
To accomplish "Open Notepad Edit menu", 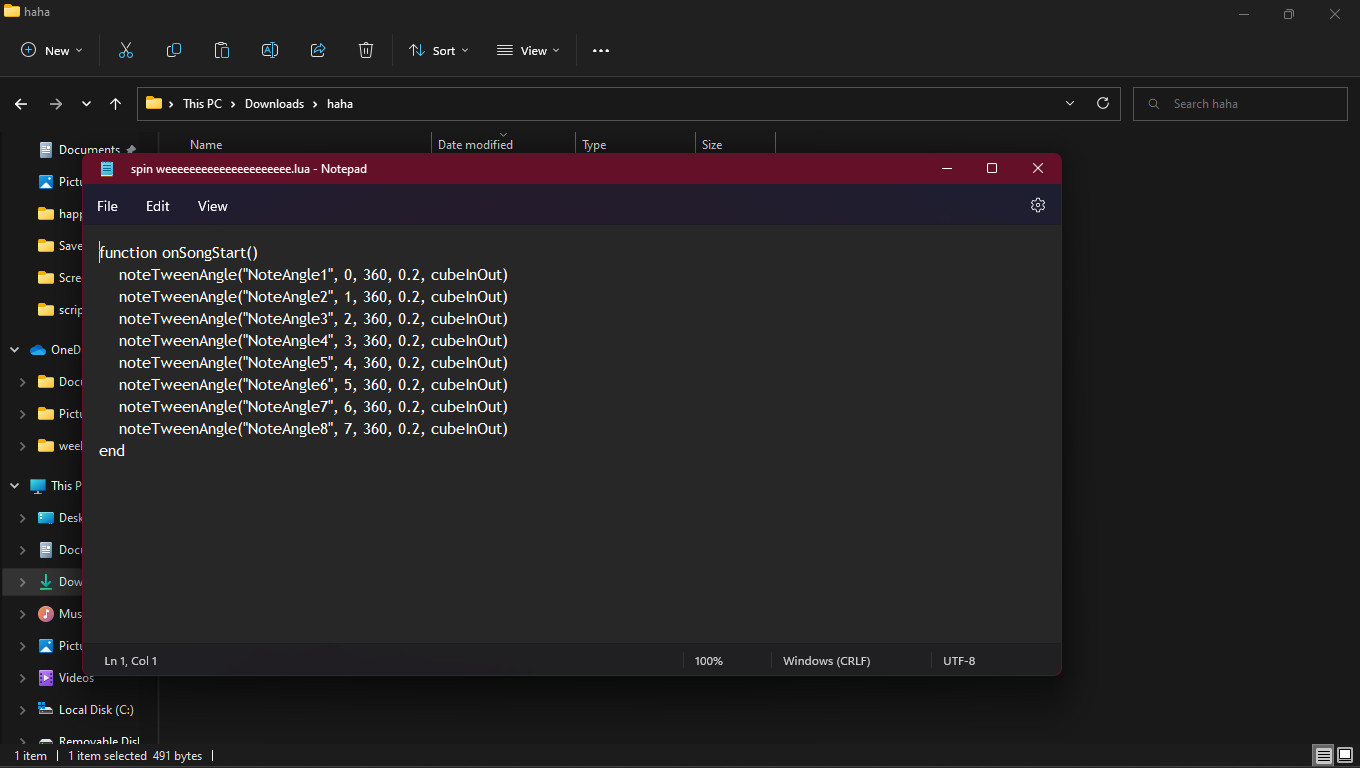I will point(158,206).
